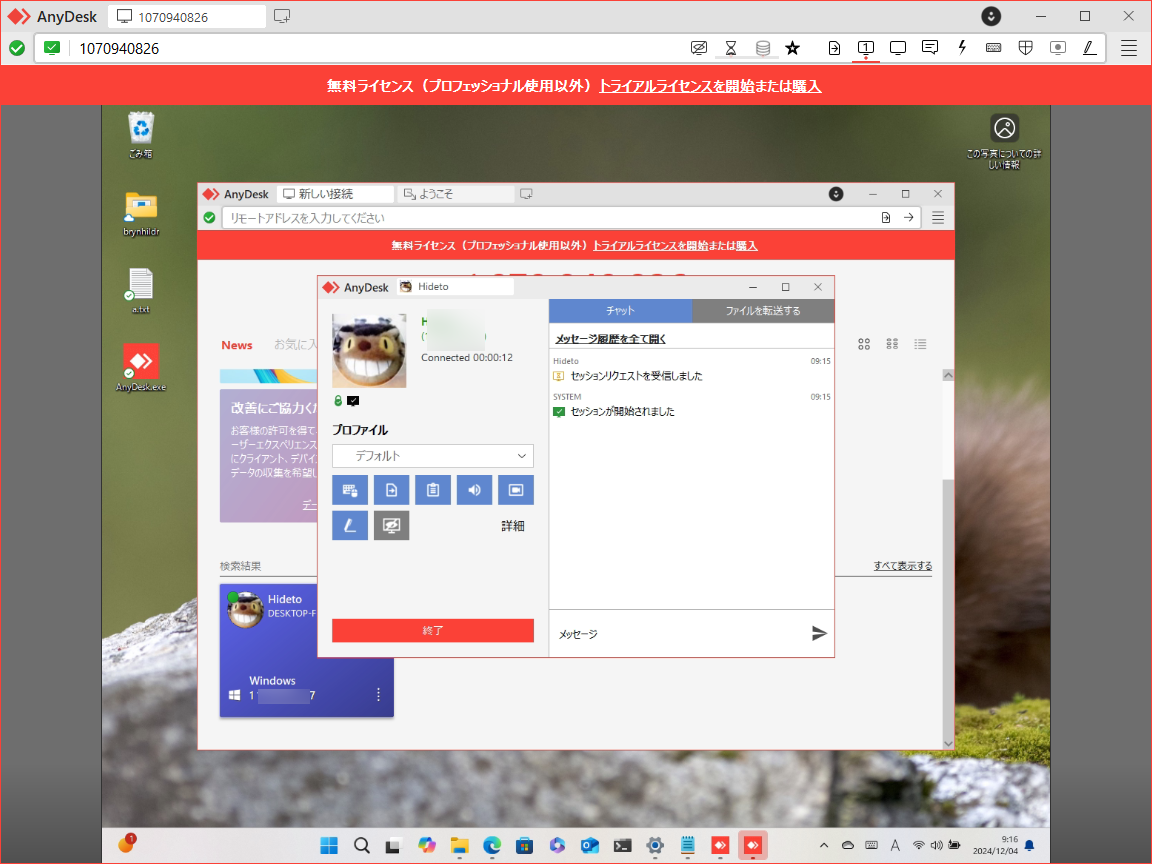Add session to favorites with star icon

click(x=792, y=48)
